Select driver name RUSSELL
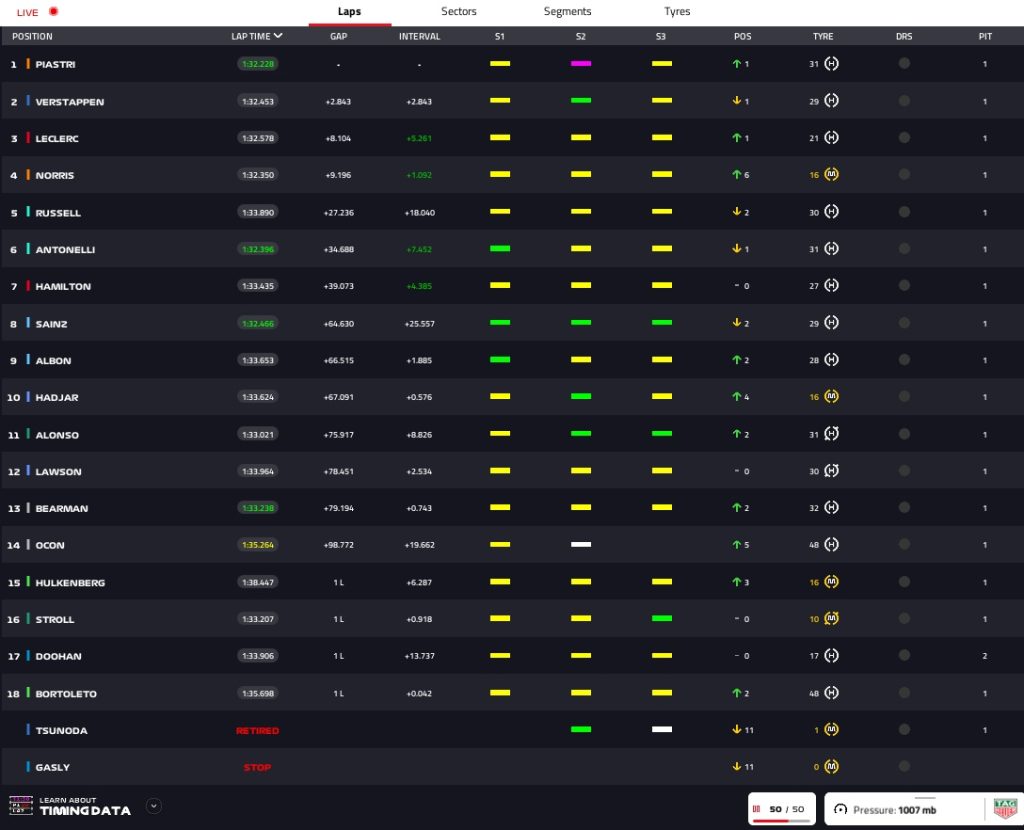Screen dimensions: 1024x830 point(58,213)
